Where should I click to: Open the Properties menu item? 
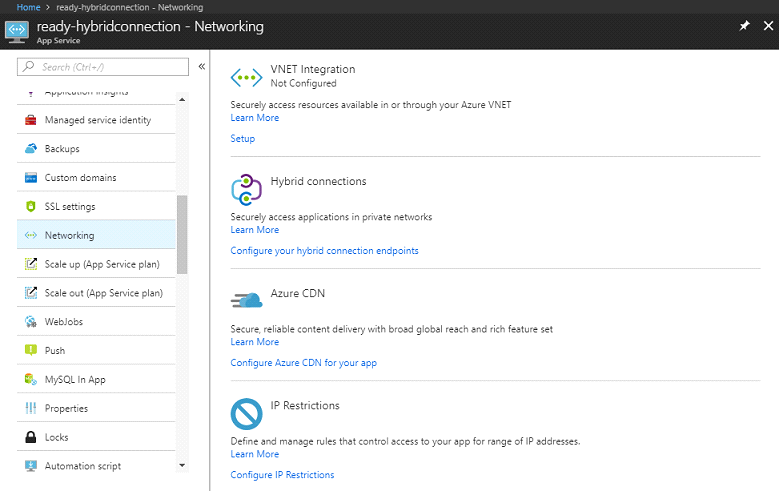coord(96,408)
